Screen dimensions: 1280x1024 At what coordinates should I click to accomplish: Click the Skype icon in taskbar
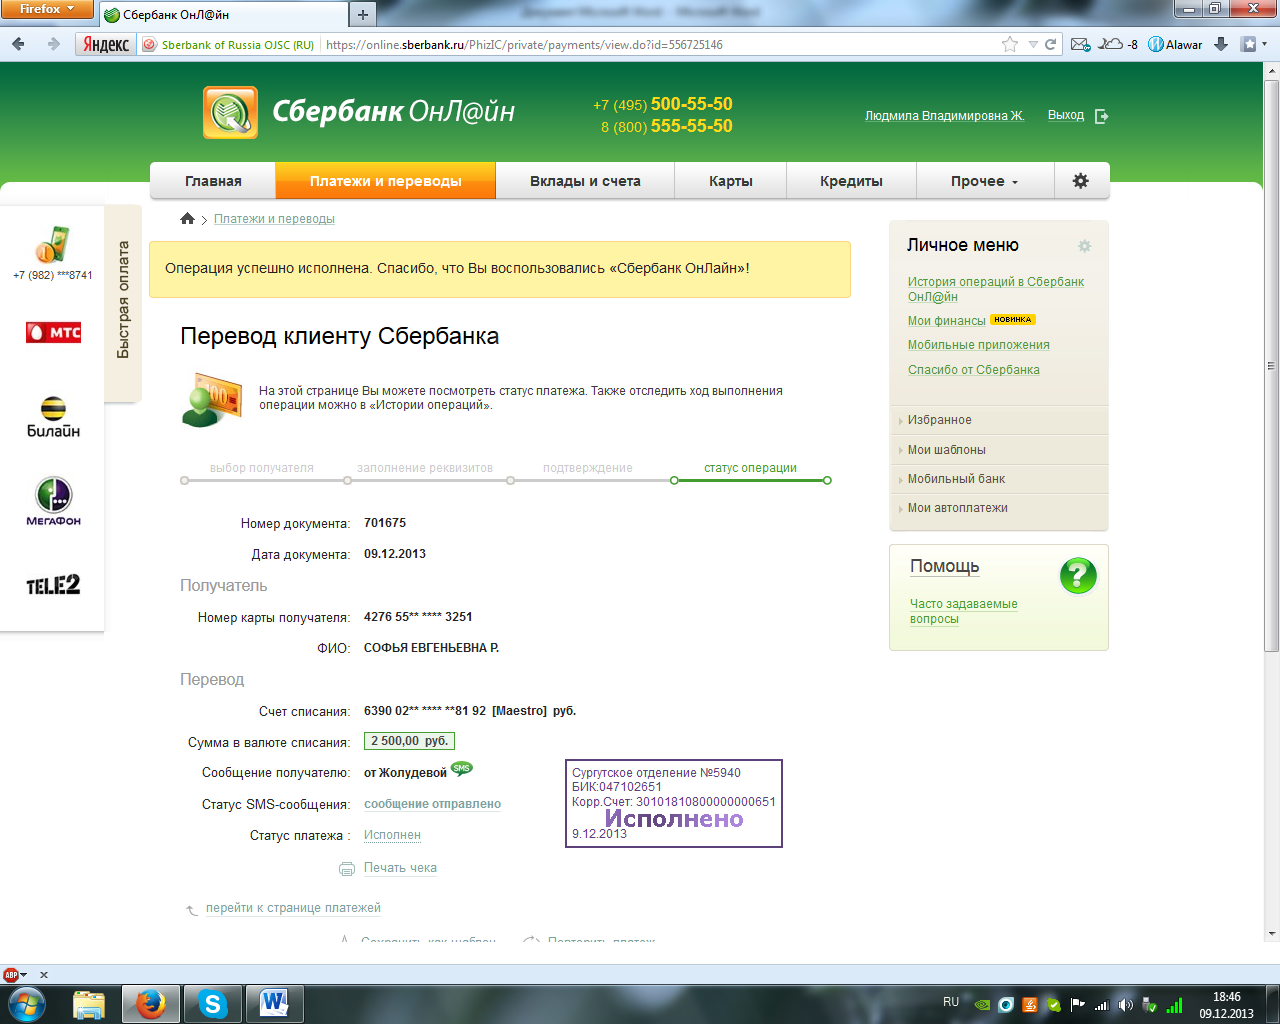pos(213,1003)
